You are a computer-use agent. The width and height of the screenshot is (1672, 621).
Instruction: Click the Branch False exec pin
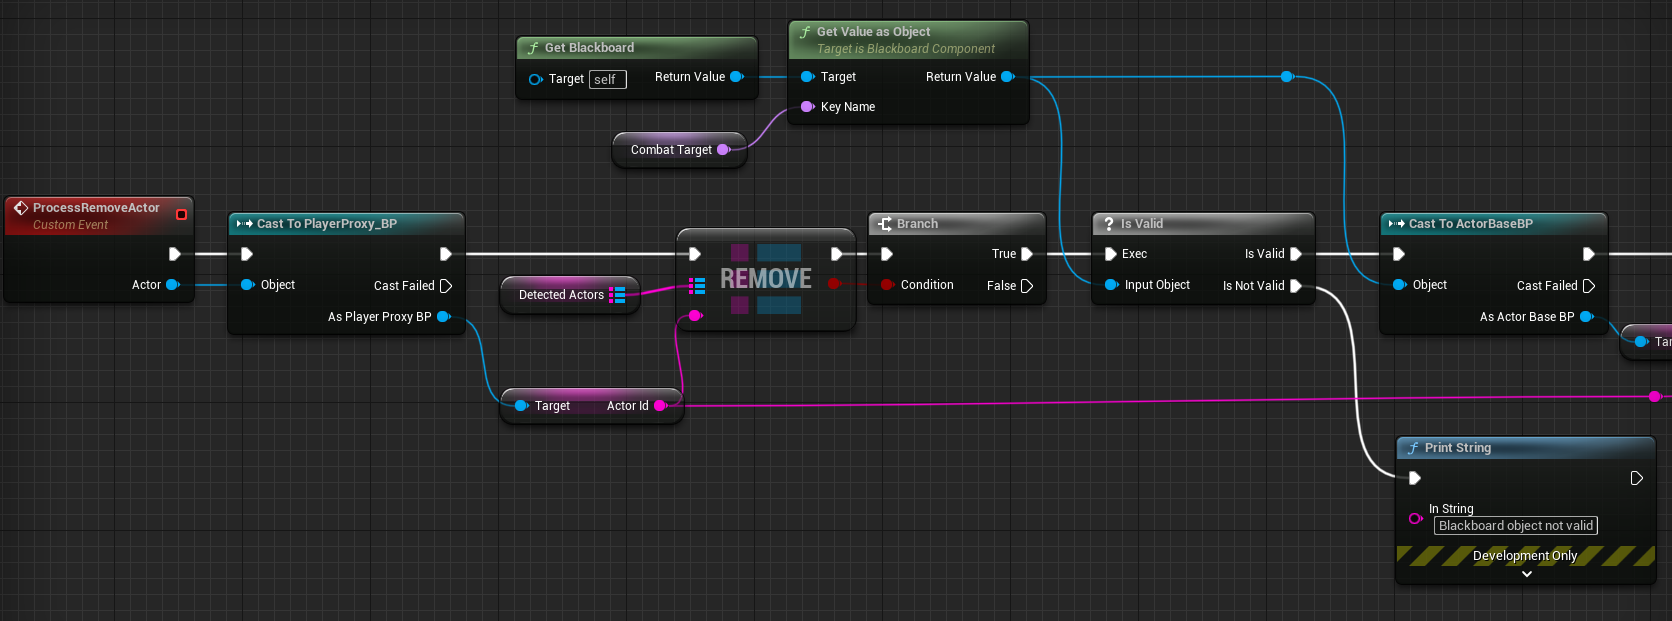(x=1027, y=286)
